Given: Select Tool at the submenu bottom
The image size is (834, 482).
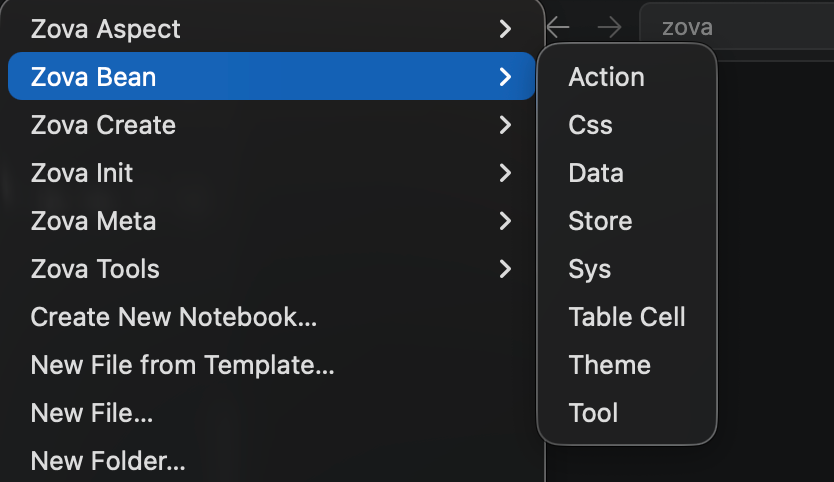Looking at the screenshot, I should click(x=593, y=413).
